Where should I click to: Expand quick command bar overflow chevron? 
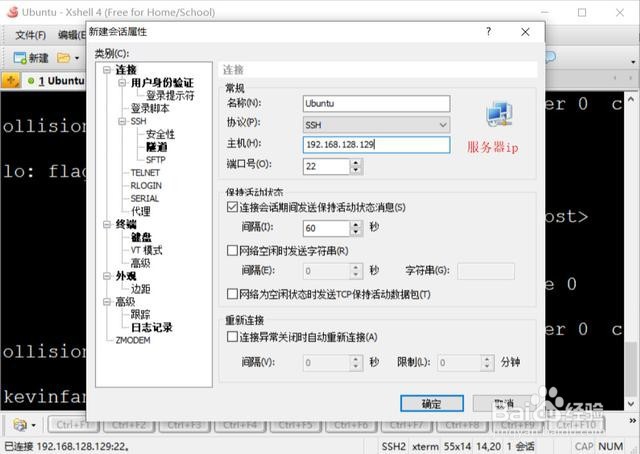[633, 421]
